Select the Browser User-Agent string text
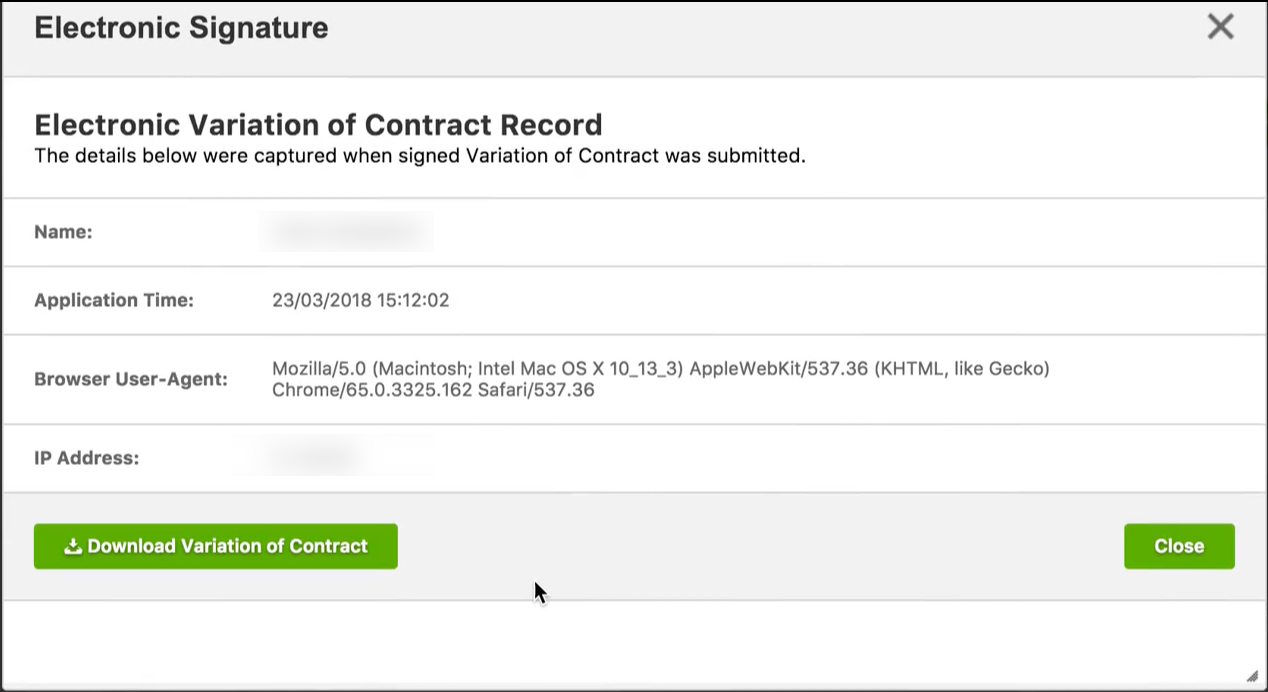Screen dimensions: 1268x692 (x=660, y=379)
